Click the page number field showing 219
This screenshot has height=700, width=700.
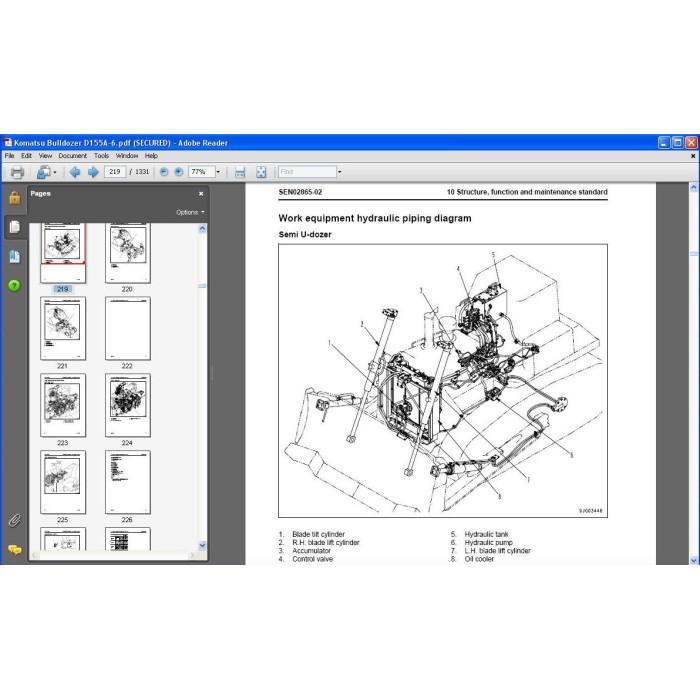coord(115,172)
